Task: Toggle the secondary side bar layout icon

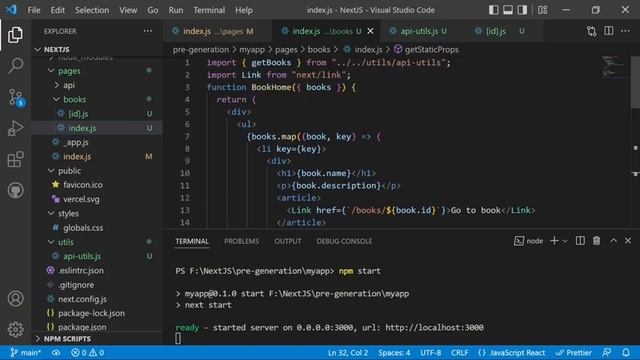Action: [x=522, y=10]
